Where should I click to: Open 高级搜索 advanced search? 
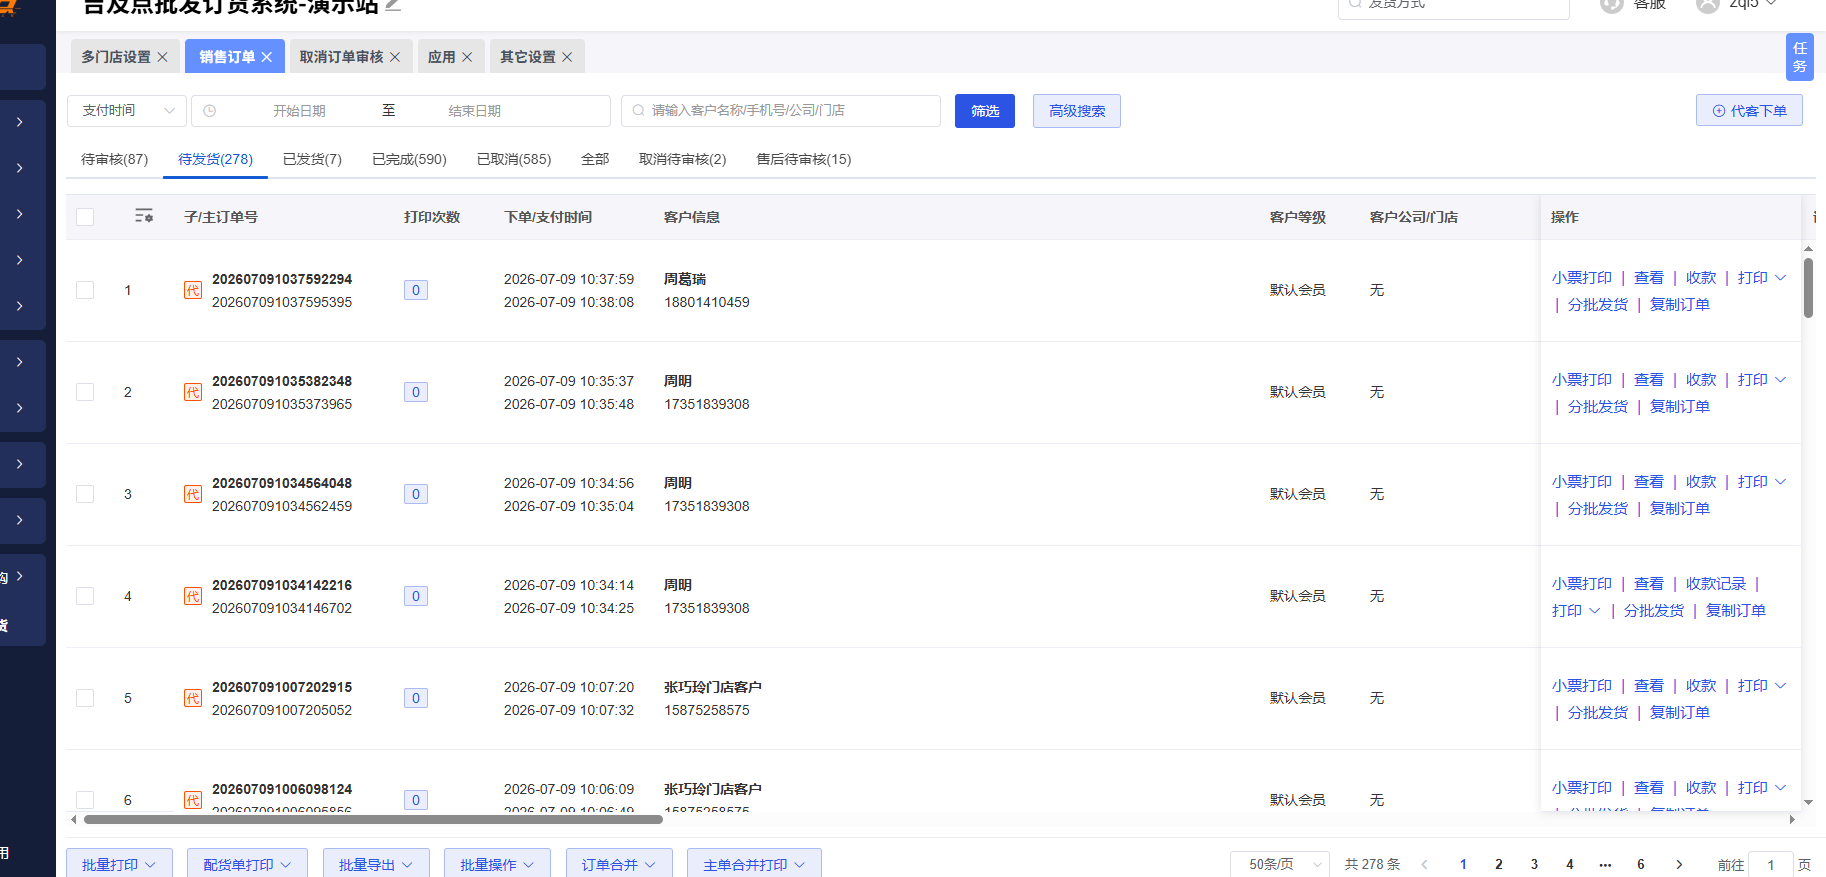coord(1077,111)
